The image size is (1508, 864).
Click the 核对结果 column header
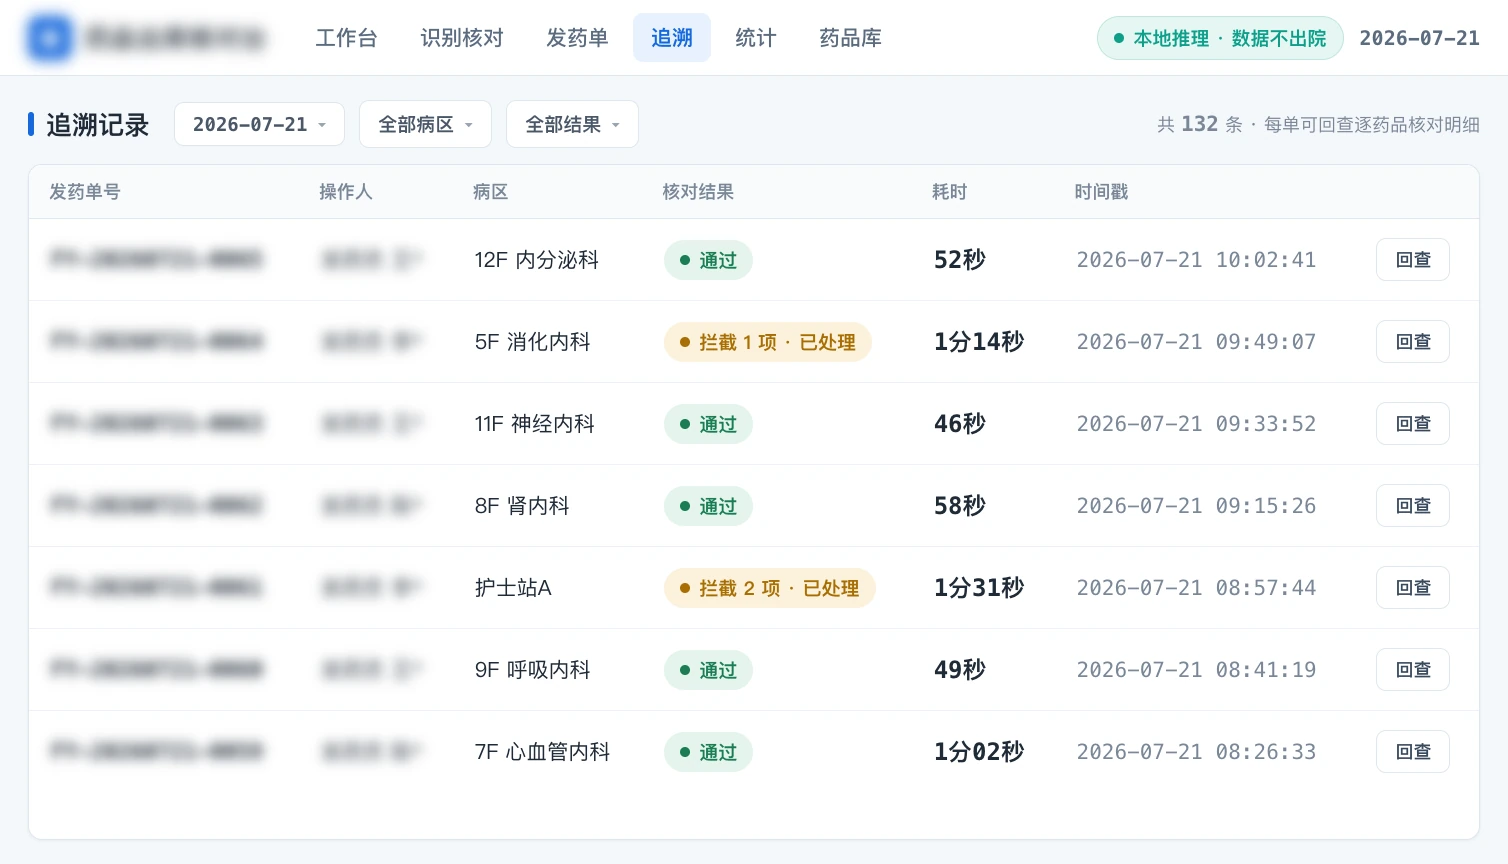(698, 192)
